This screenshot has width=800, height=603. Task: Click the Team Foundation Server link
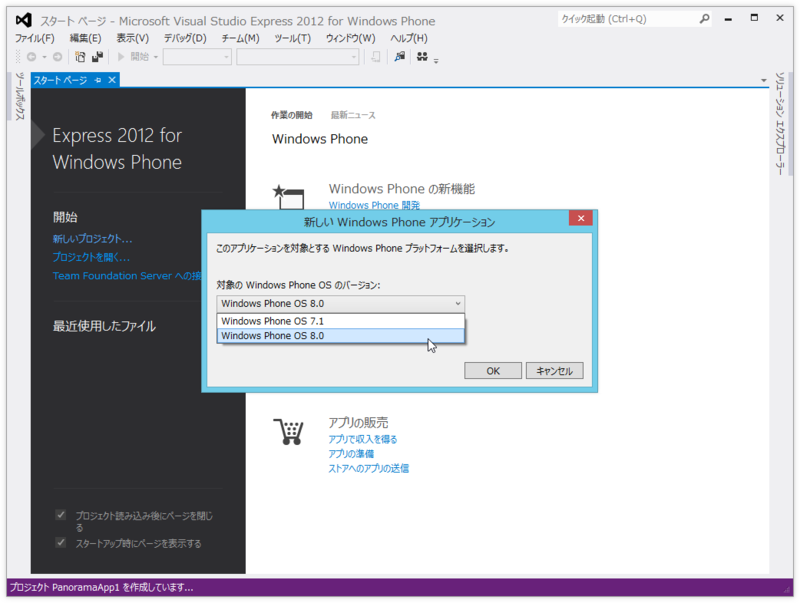(x=127, y=276)
